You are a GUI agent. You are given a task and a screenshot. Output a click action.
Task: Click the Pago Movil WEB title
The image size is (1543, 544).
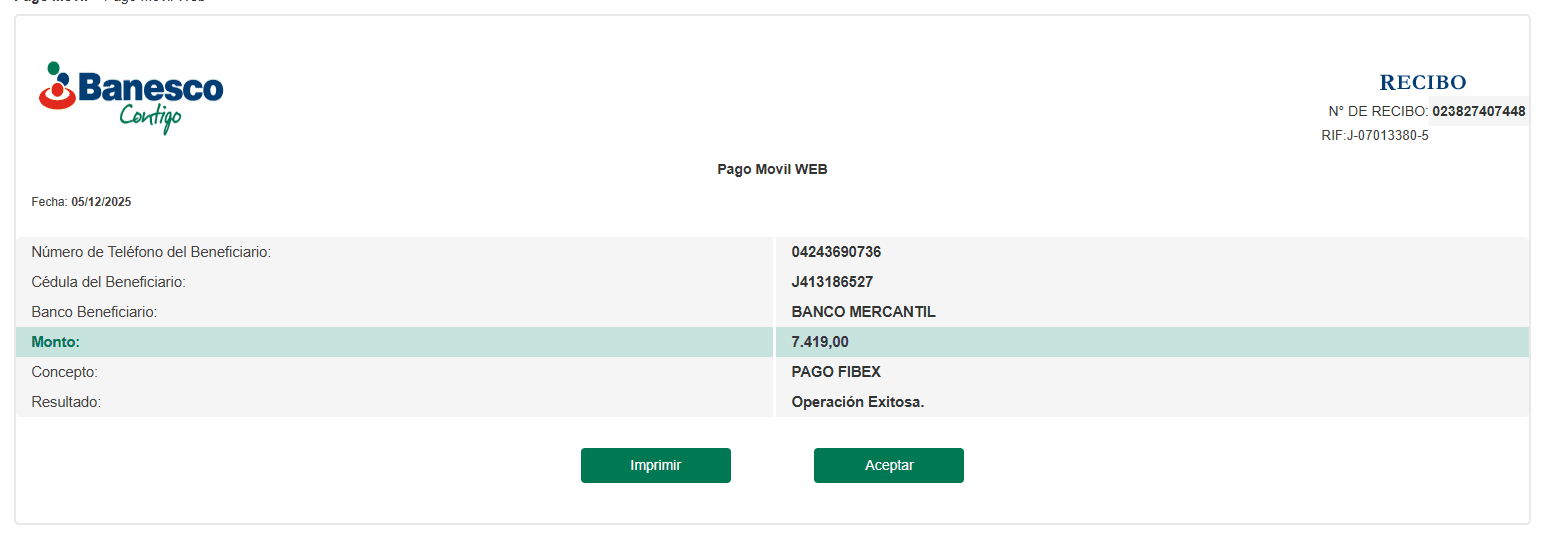coord(772,169)
